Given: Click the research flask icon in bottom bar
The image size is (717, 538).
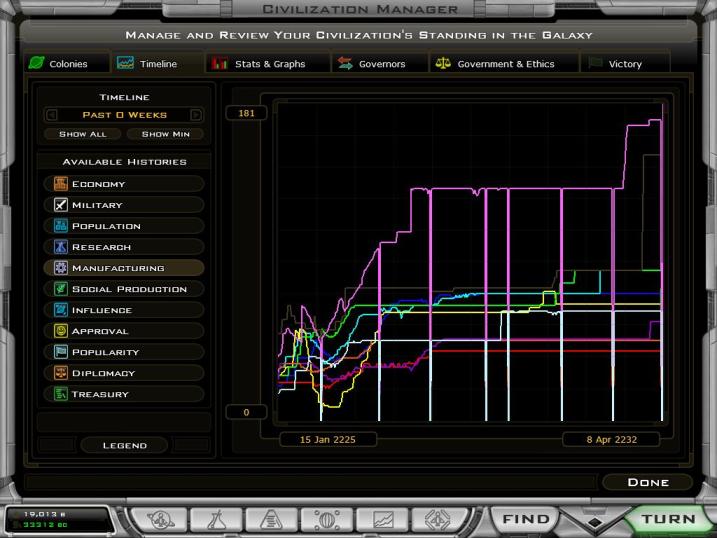Looking at the screenshot, I should [x=217, y=519].
